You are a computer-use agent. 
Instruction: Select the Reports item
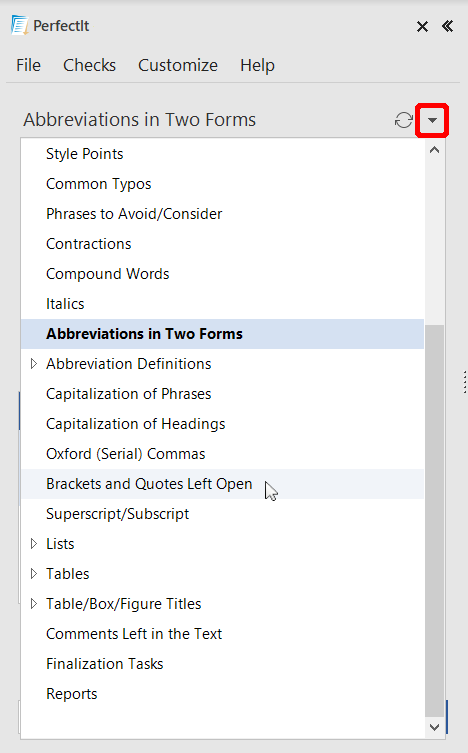[222, 694]
